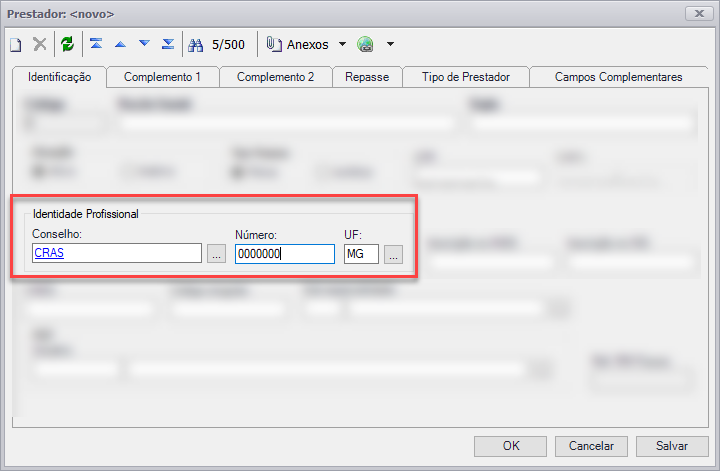720x471 pixels.
Task: Select the Identificação tab
Action: coord(59,77)
